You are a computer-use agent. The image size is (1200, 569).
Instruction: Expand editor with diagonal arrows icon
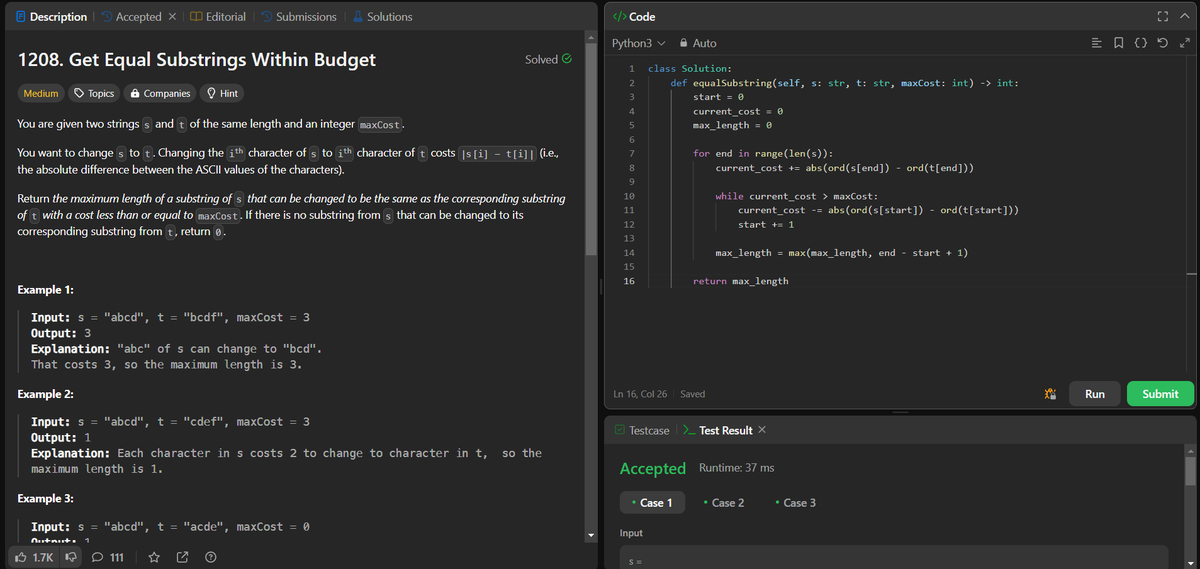[1186, 43]
